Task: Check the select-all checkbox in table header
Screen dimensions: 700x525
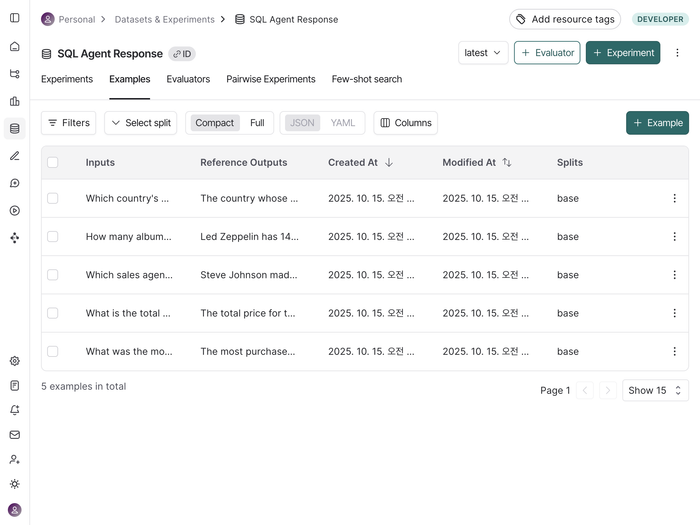Action: coord(53,162)
